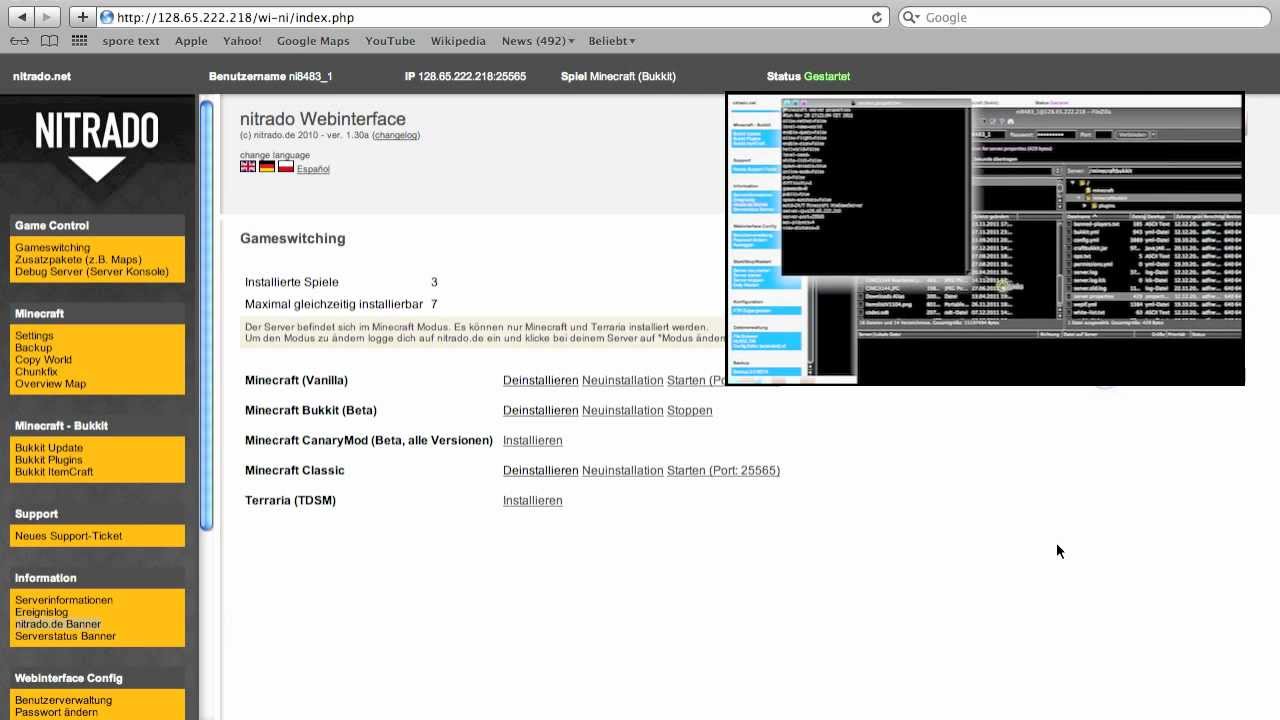This screenshot has height=720, width=1280.
Task: Click the Google search field
Action: 1085,17
